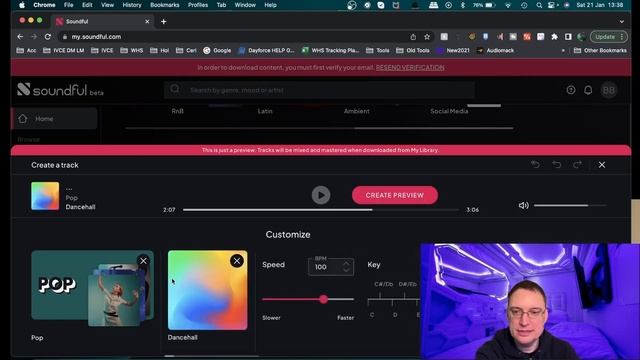This screenshot has width=640, height=360.
Task: Click the CREATE PREVIEW button
Action: 395,195
